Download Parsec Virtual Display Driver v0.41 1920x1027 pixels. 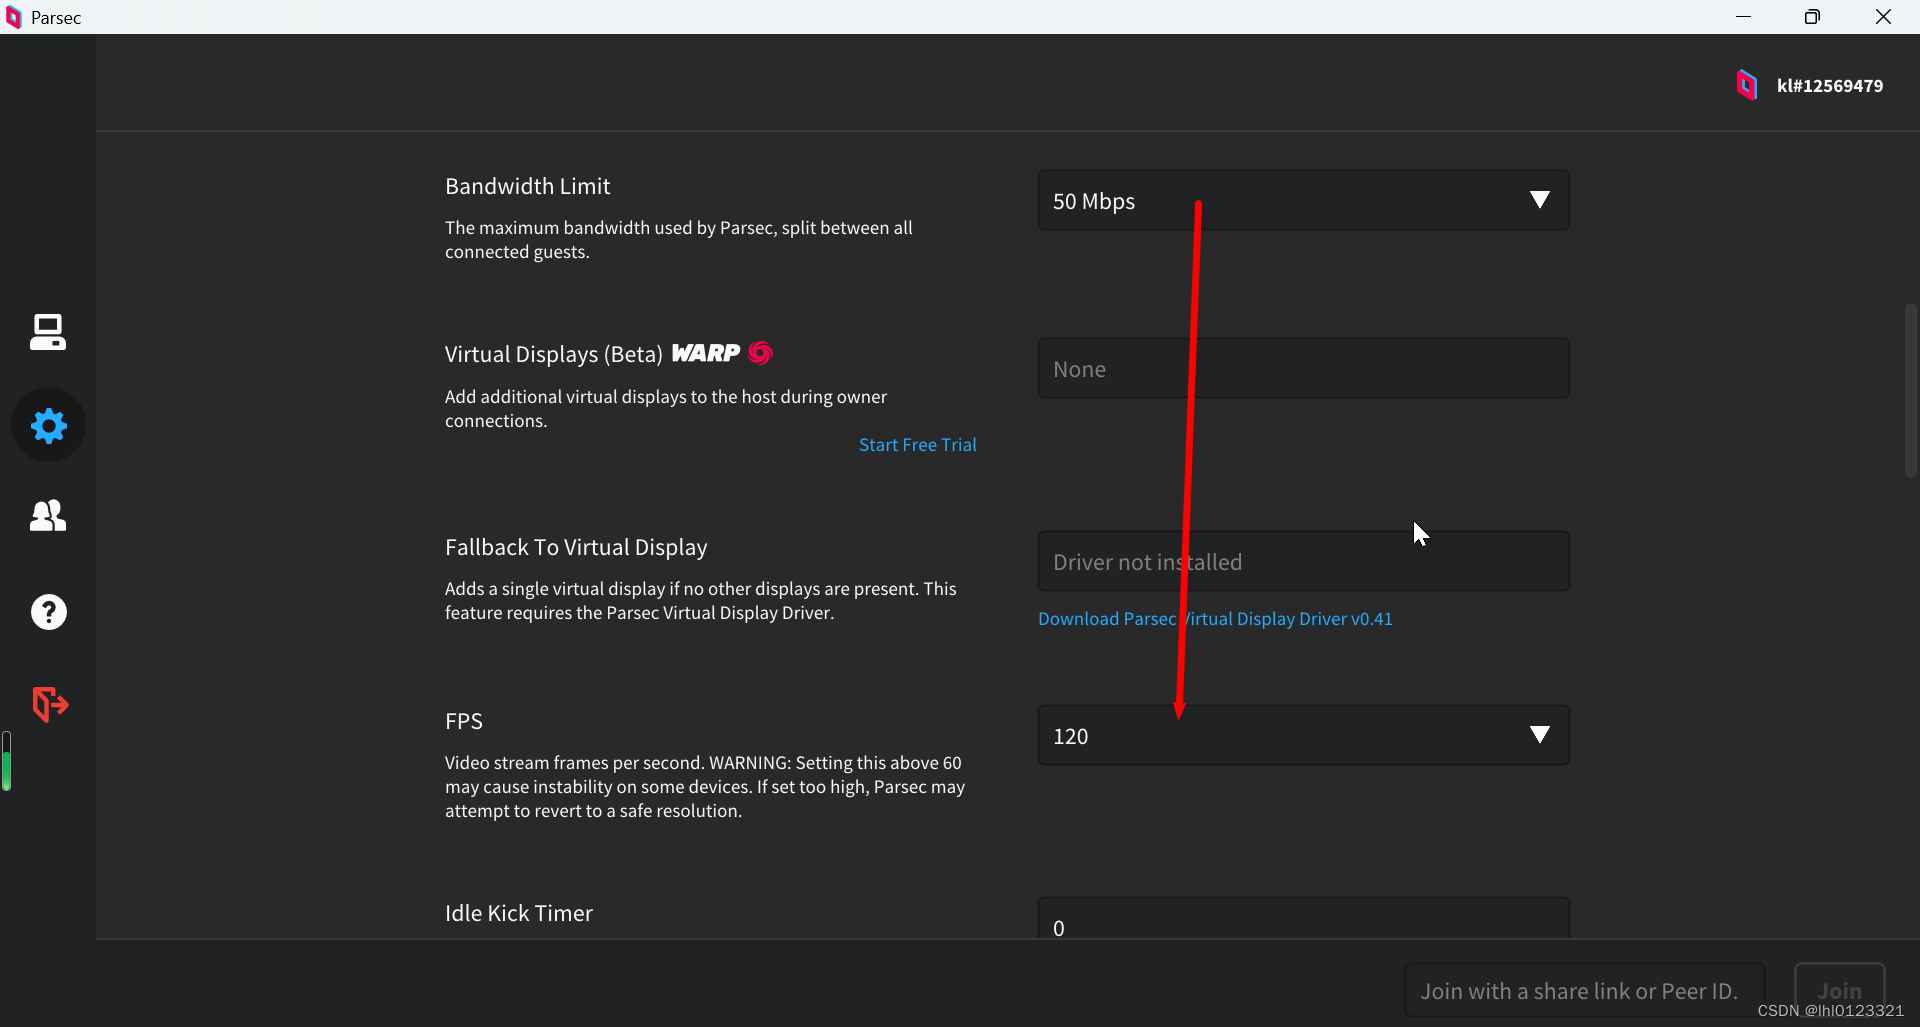pyautogui.click(x=1215, y=619)
